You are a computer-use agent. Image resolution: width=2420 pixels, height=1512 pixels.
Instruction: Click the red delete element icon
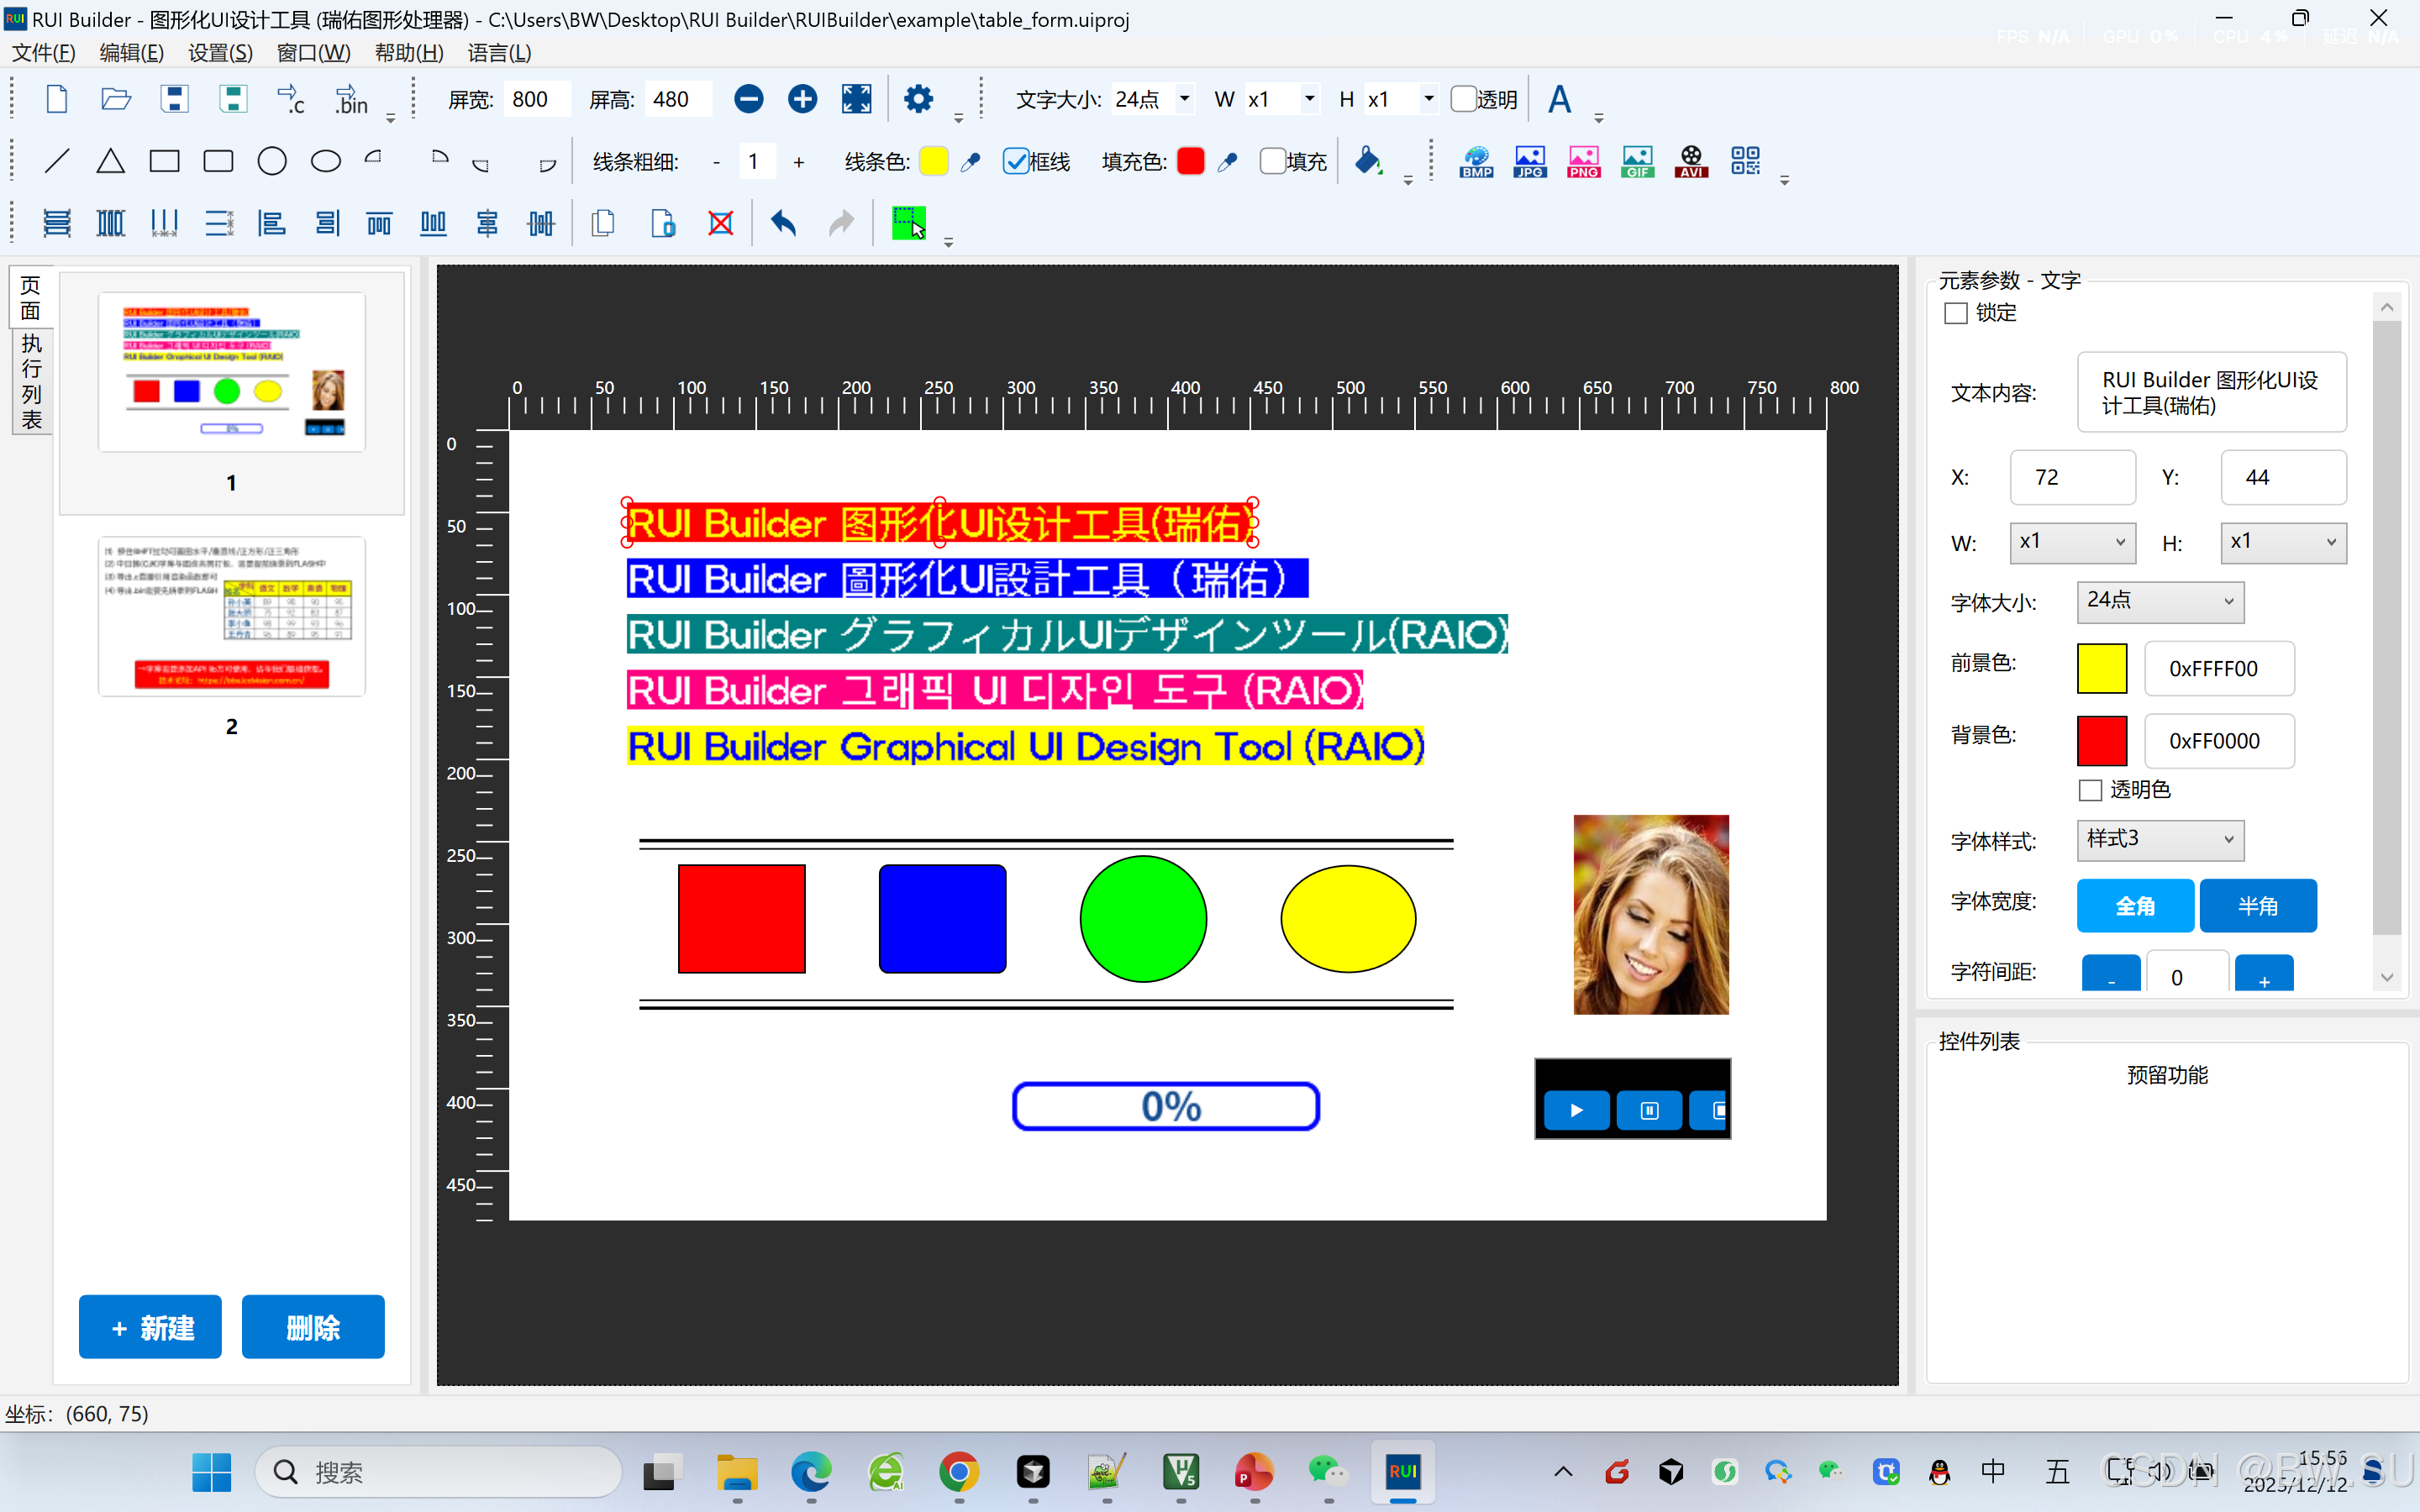720,222
